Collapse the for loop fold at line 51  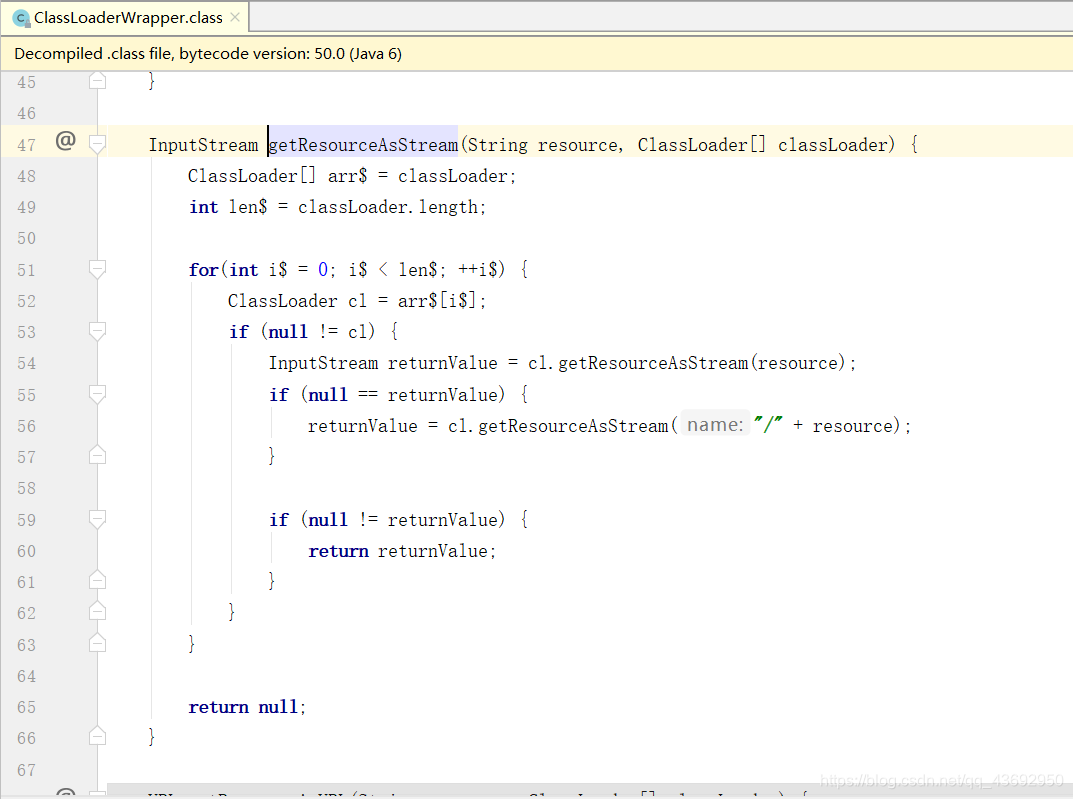(x=98, y=269)
